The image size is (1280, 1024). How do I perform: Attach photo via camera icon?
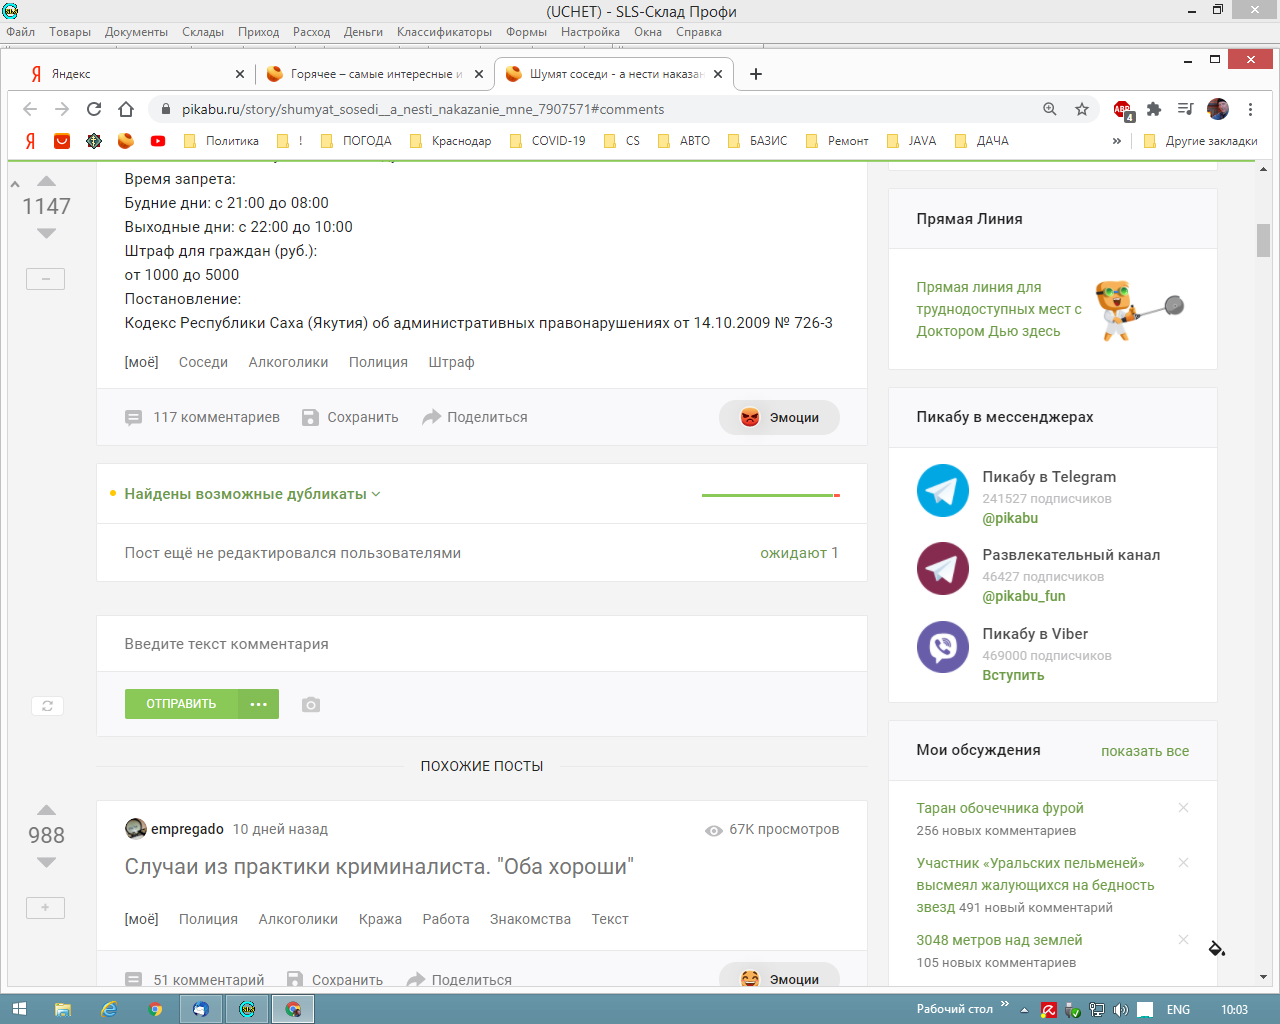point(311,705)
